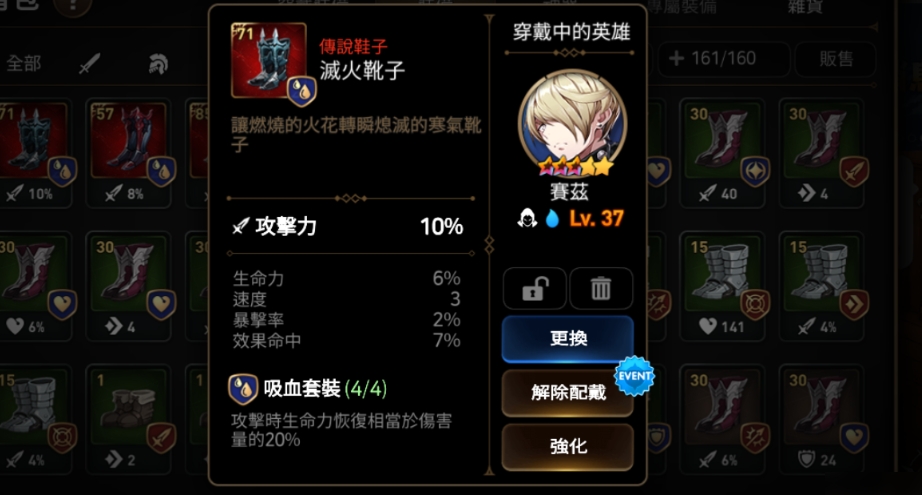Select the level 30 boots with attack 40

point(722,153)
